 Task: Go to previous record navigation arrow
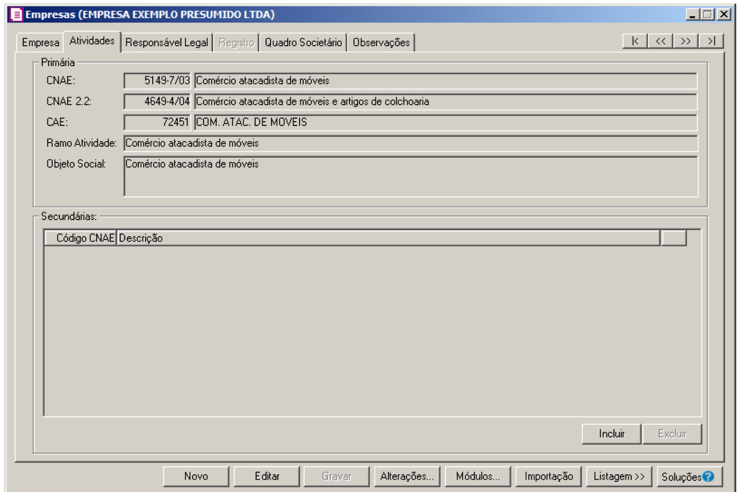(661, 41)
